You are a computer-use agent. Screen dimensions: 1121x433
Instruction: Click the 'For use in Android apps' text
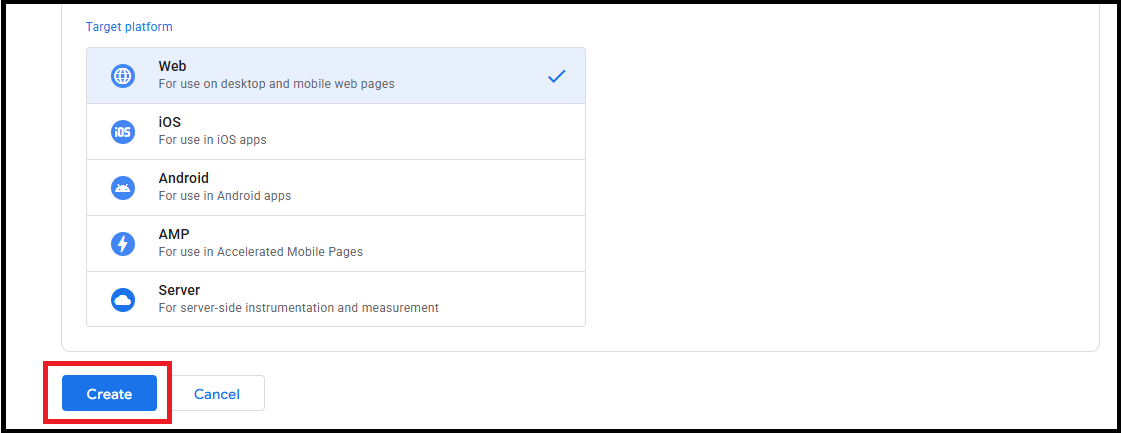[225, 196]
